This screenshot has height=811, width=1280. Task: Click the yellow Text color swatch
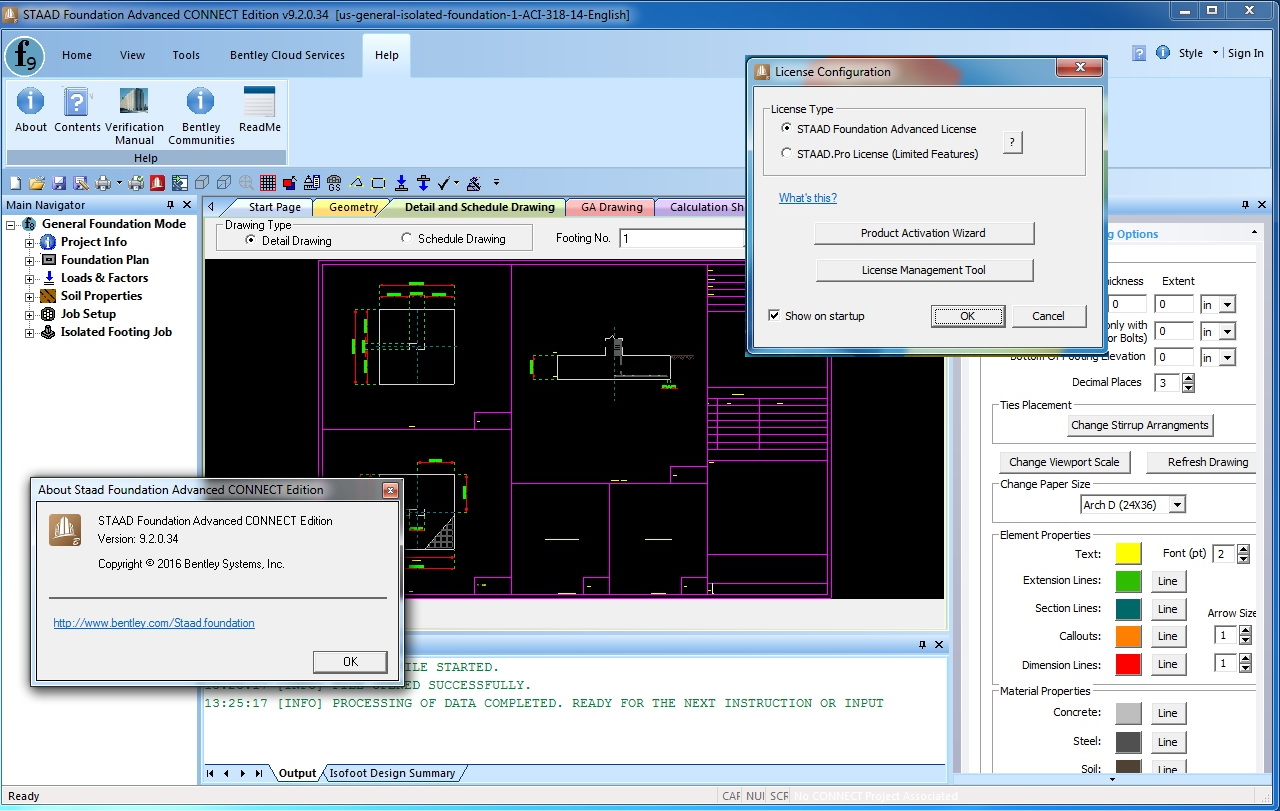pyautogui.click(x=1128, y=554)
